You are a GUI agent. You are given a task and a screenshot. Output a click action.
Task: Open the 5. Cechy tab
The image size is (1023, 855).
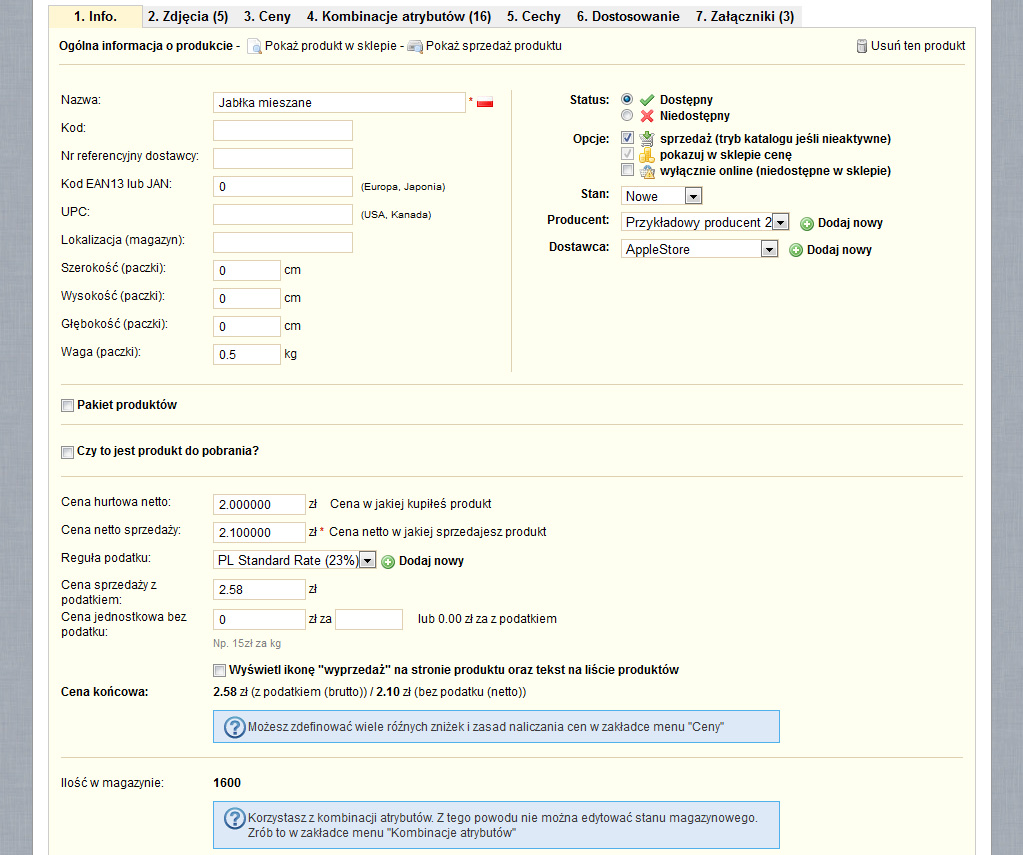click(534, 16)
